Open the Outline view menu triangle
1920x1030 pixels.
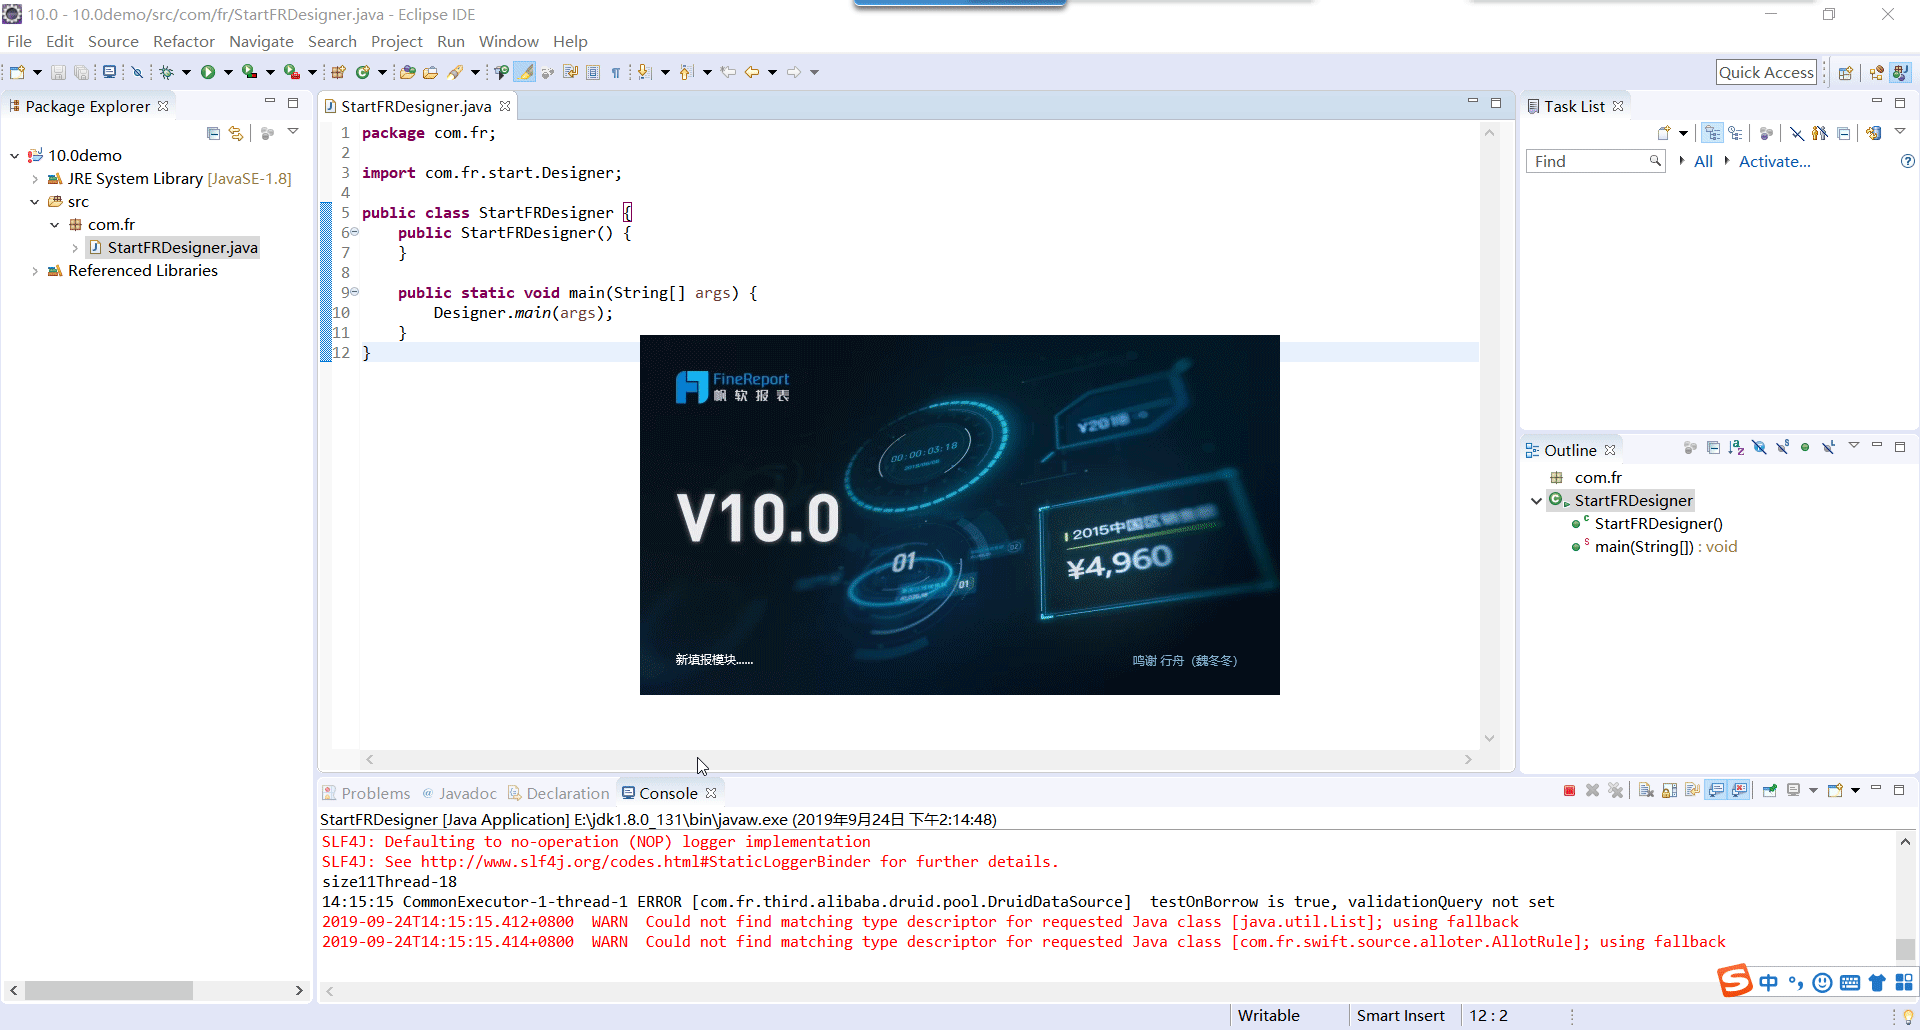1853,446
